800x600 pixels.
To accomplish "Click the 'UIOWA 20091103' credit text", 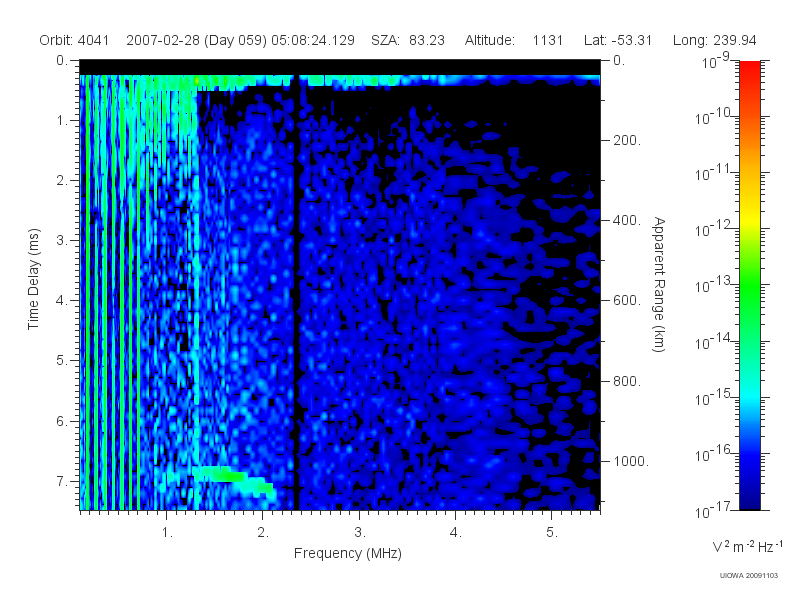I will coord(748,576).
